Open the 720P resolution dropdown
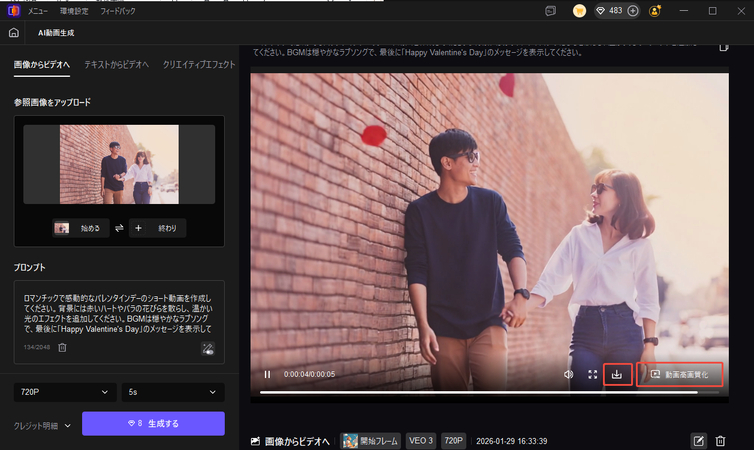 click(65, 392)
